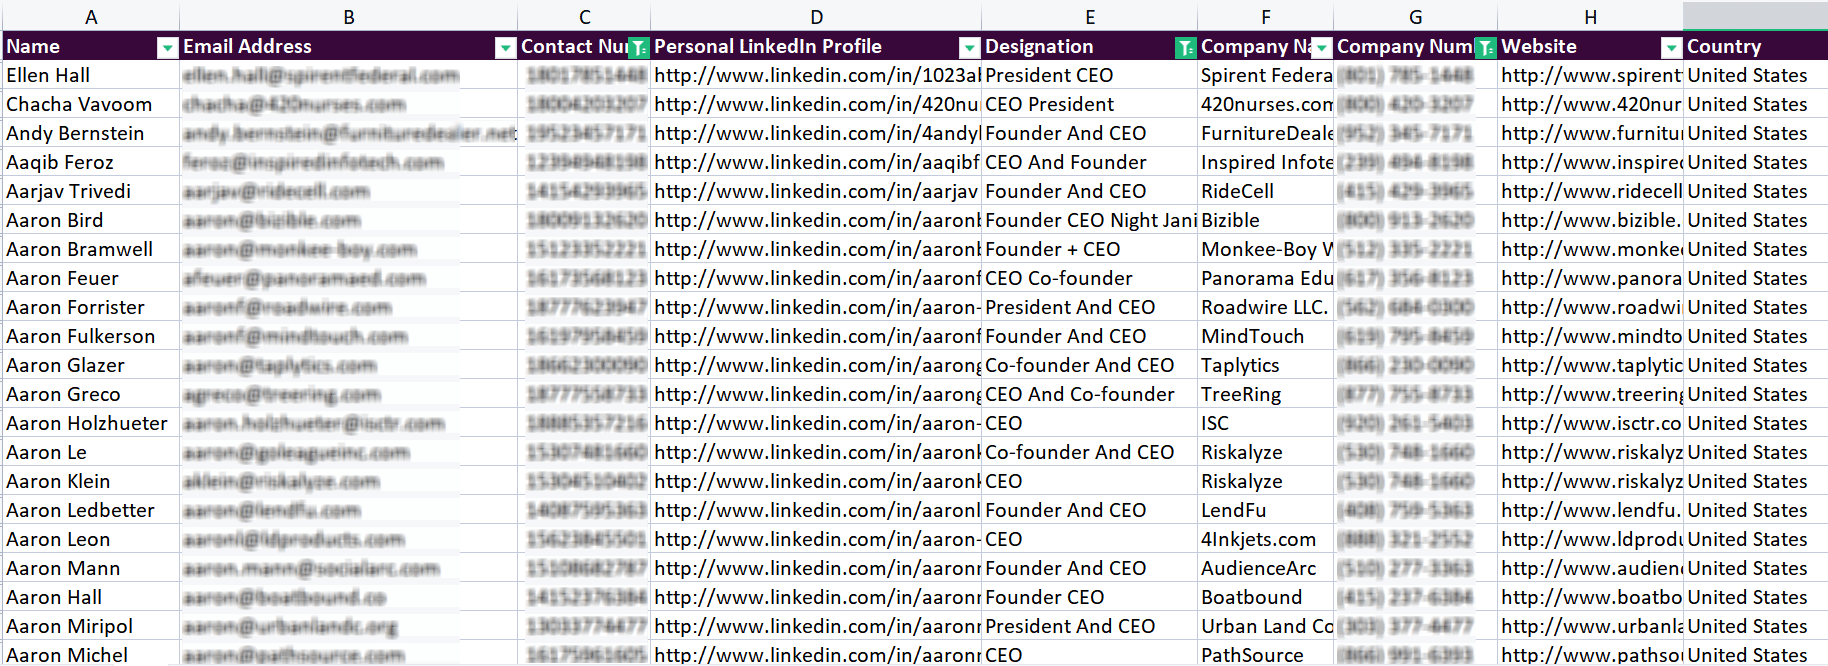Image resolution: width=1828 pixels, height=666 pixels.
Task: Click the RideCell company cell
Action: pyautogui.click(x=1266, y=191)
